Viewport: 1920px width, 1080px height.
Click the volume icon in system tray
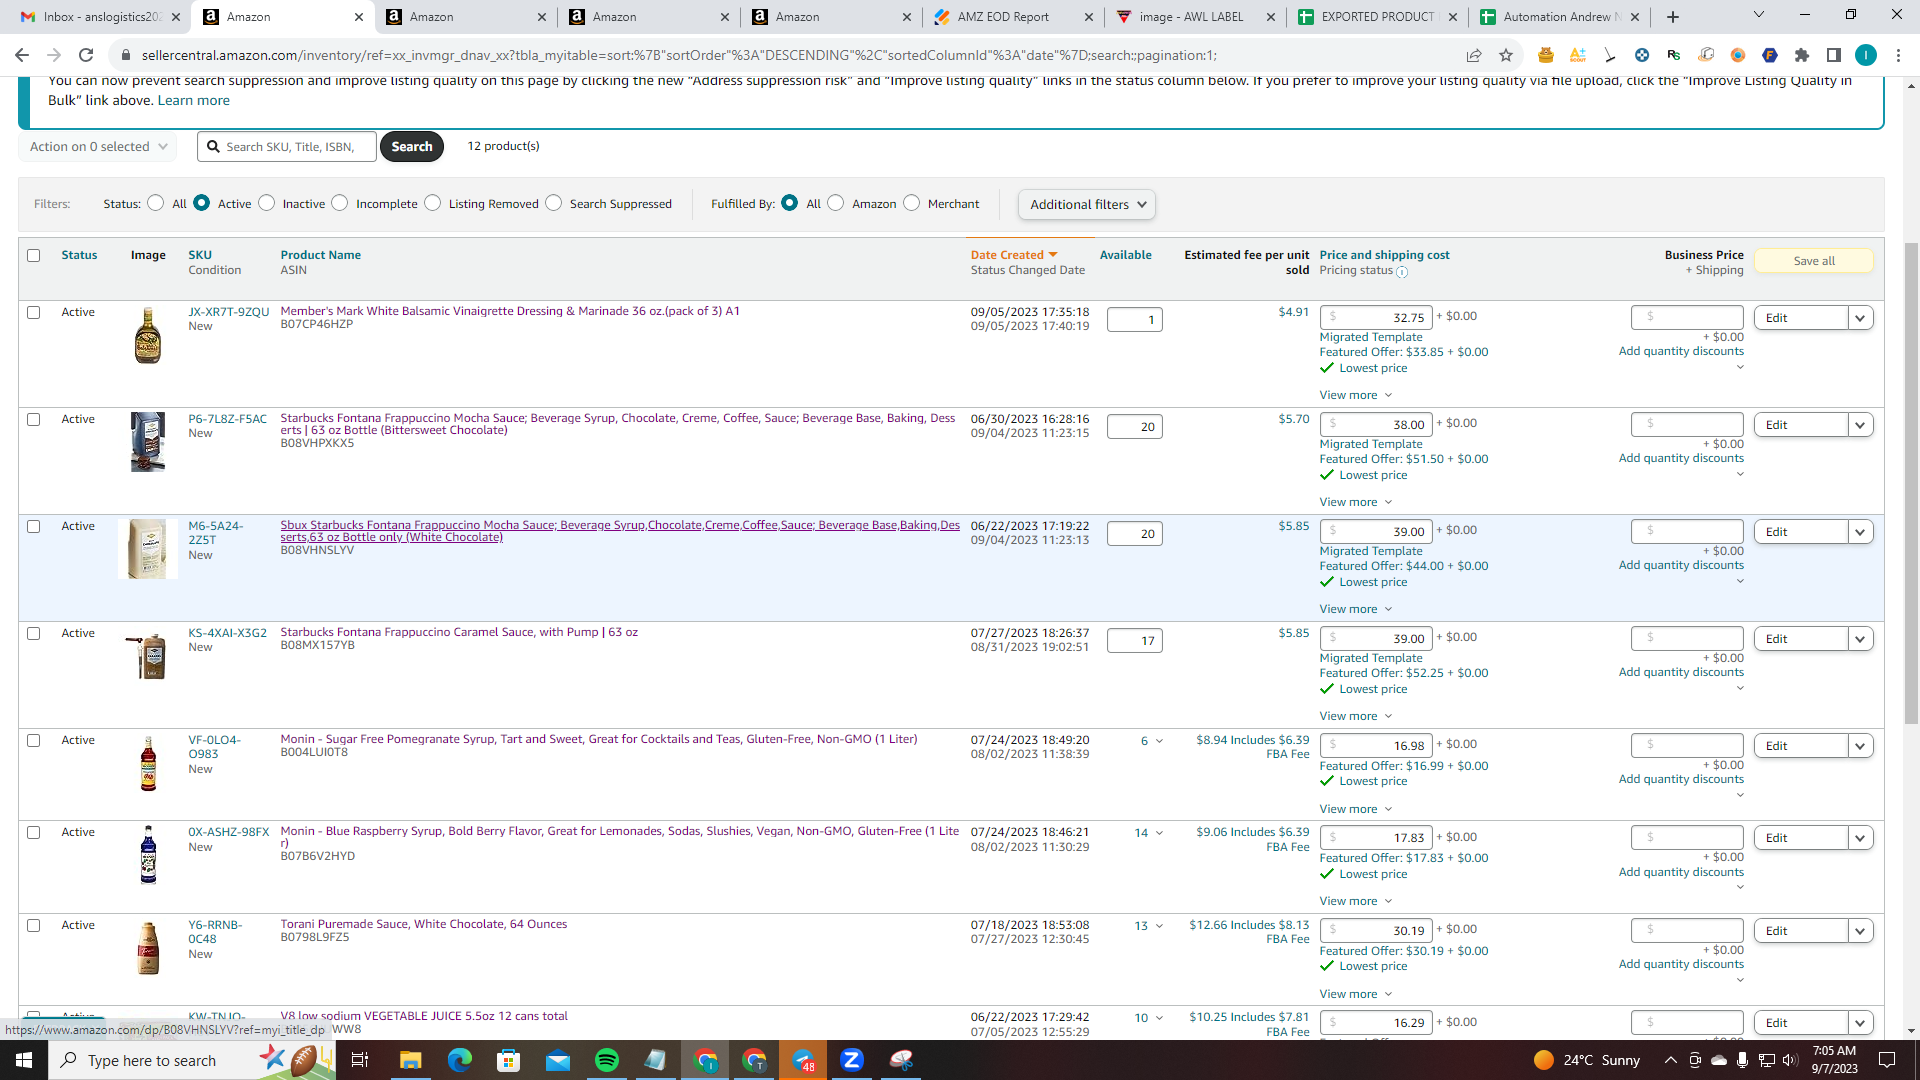[1790, 1060]
